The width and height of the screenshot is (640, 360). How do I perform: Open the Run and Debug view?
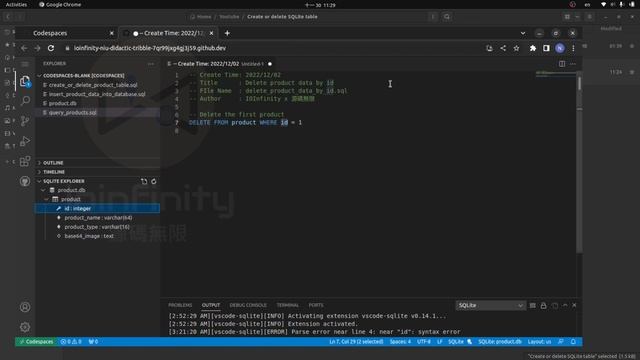(x=25, y=141)
